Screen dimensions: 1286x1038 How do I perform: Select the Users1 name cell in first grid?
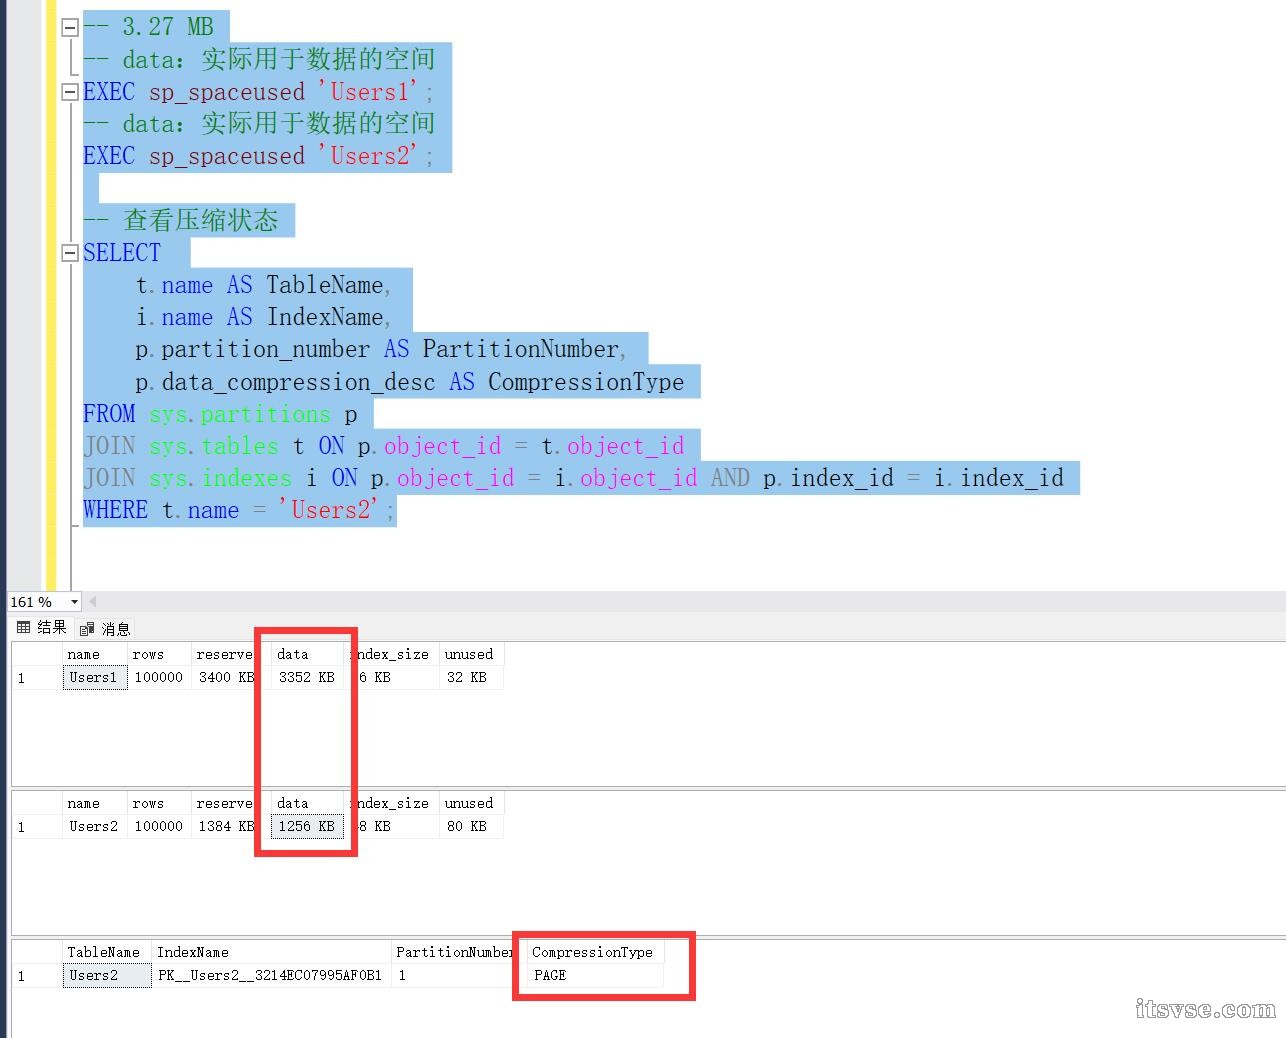pyautogui.click(x=94, y=677)
